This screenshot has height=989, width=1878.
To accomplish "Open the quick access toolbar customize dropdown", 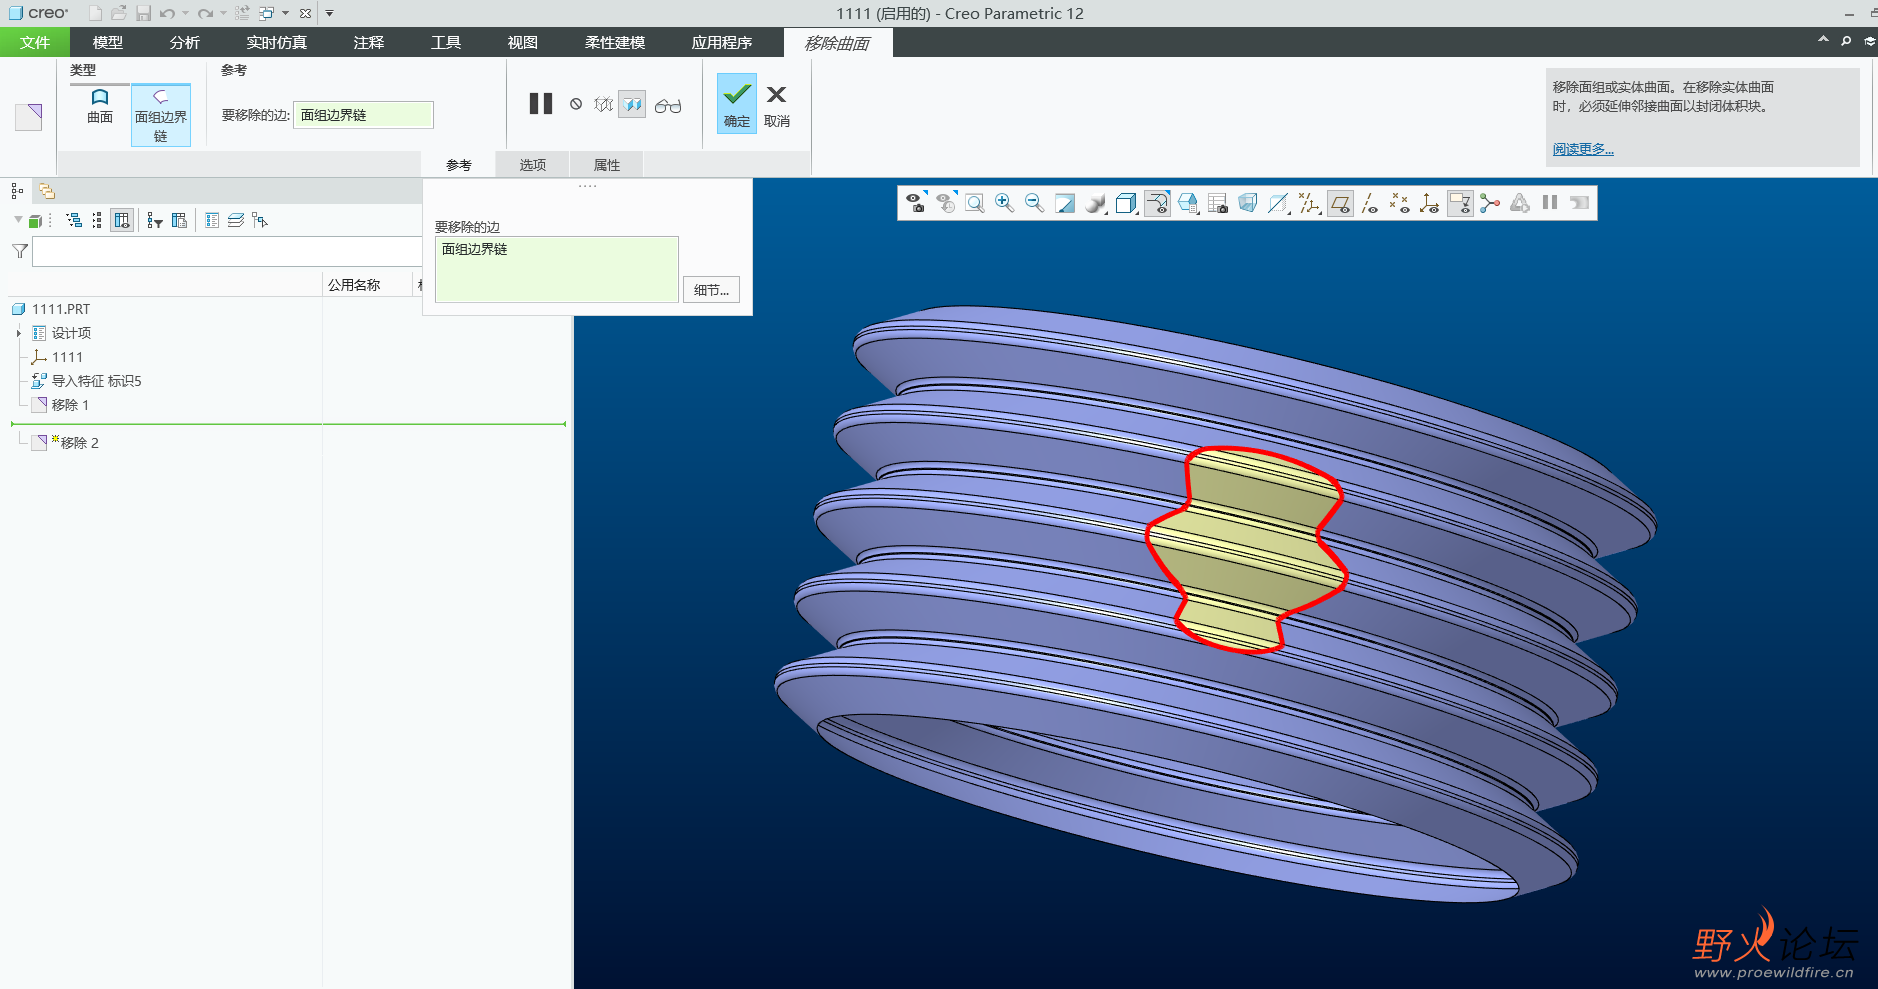I will [x=329, y=13].
